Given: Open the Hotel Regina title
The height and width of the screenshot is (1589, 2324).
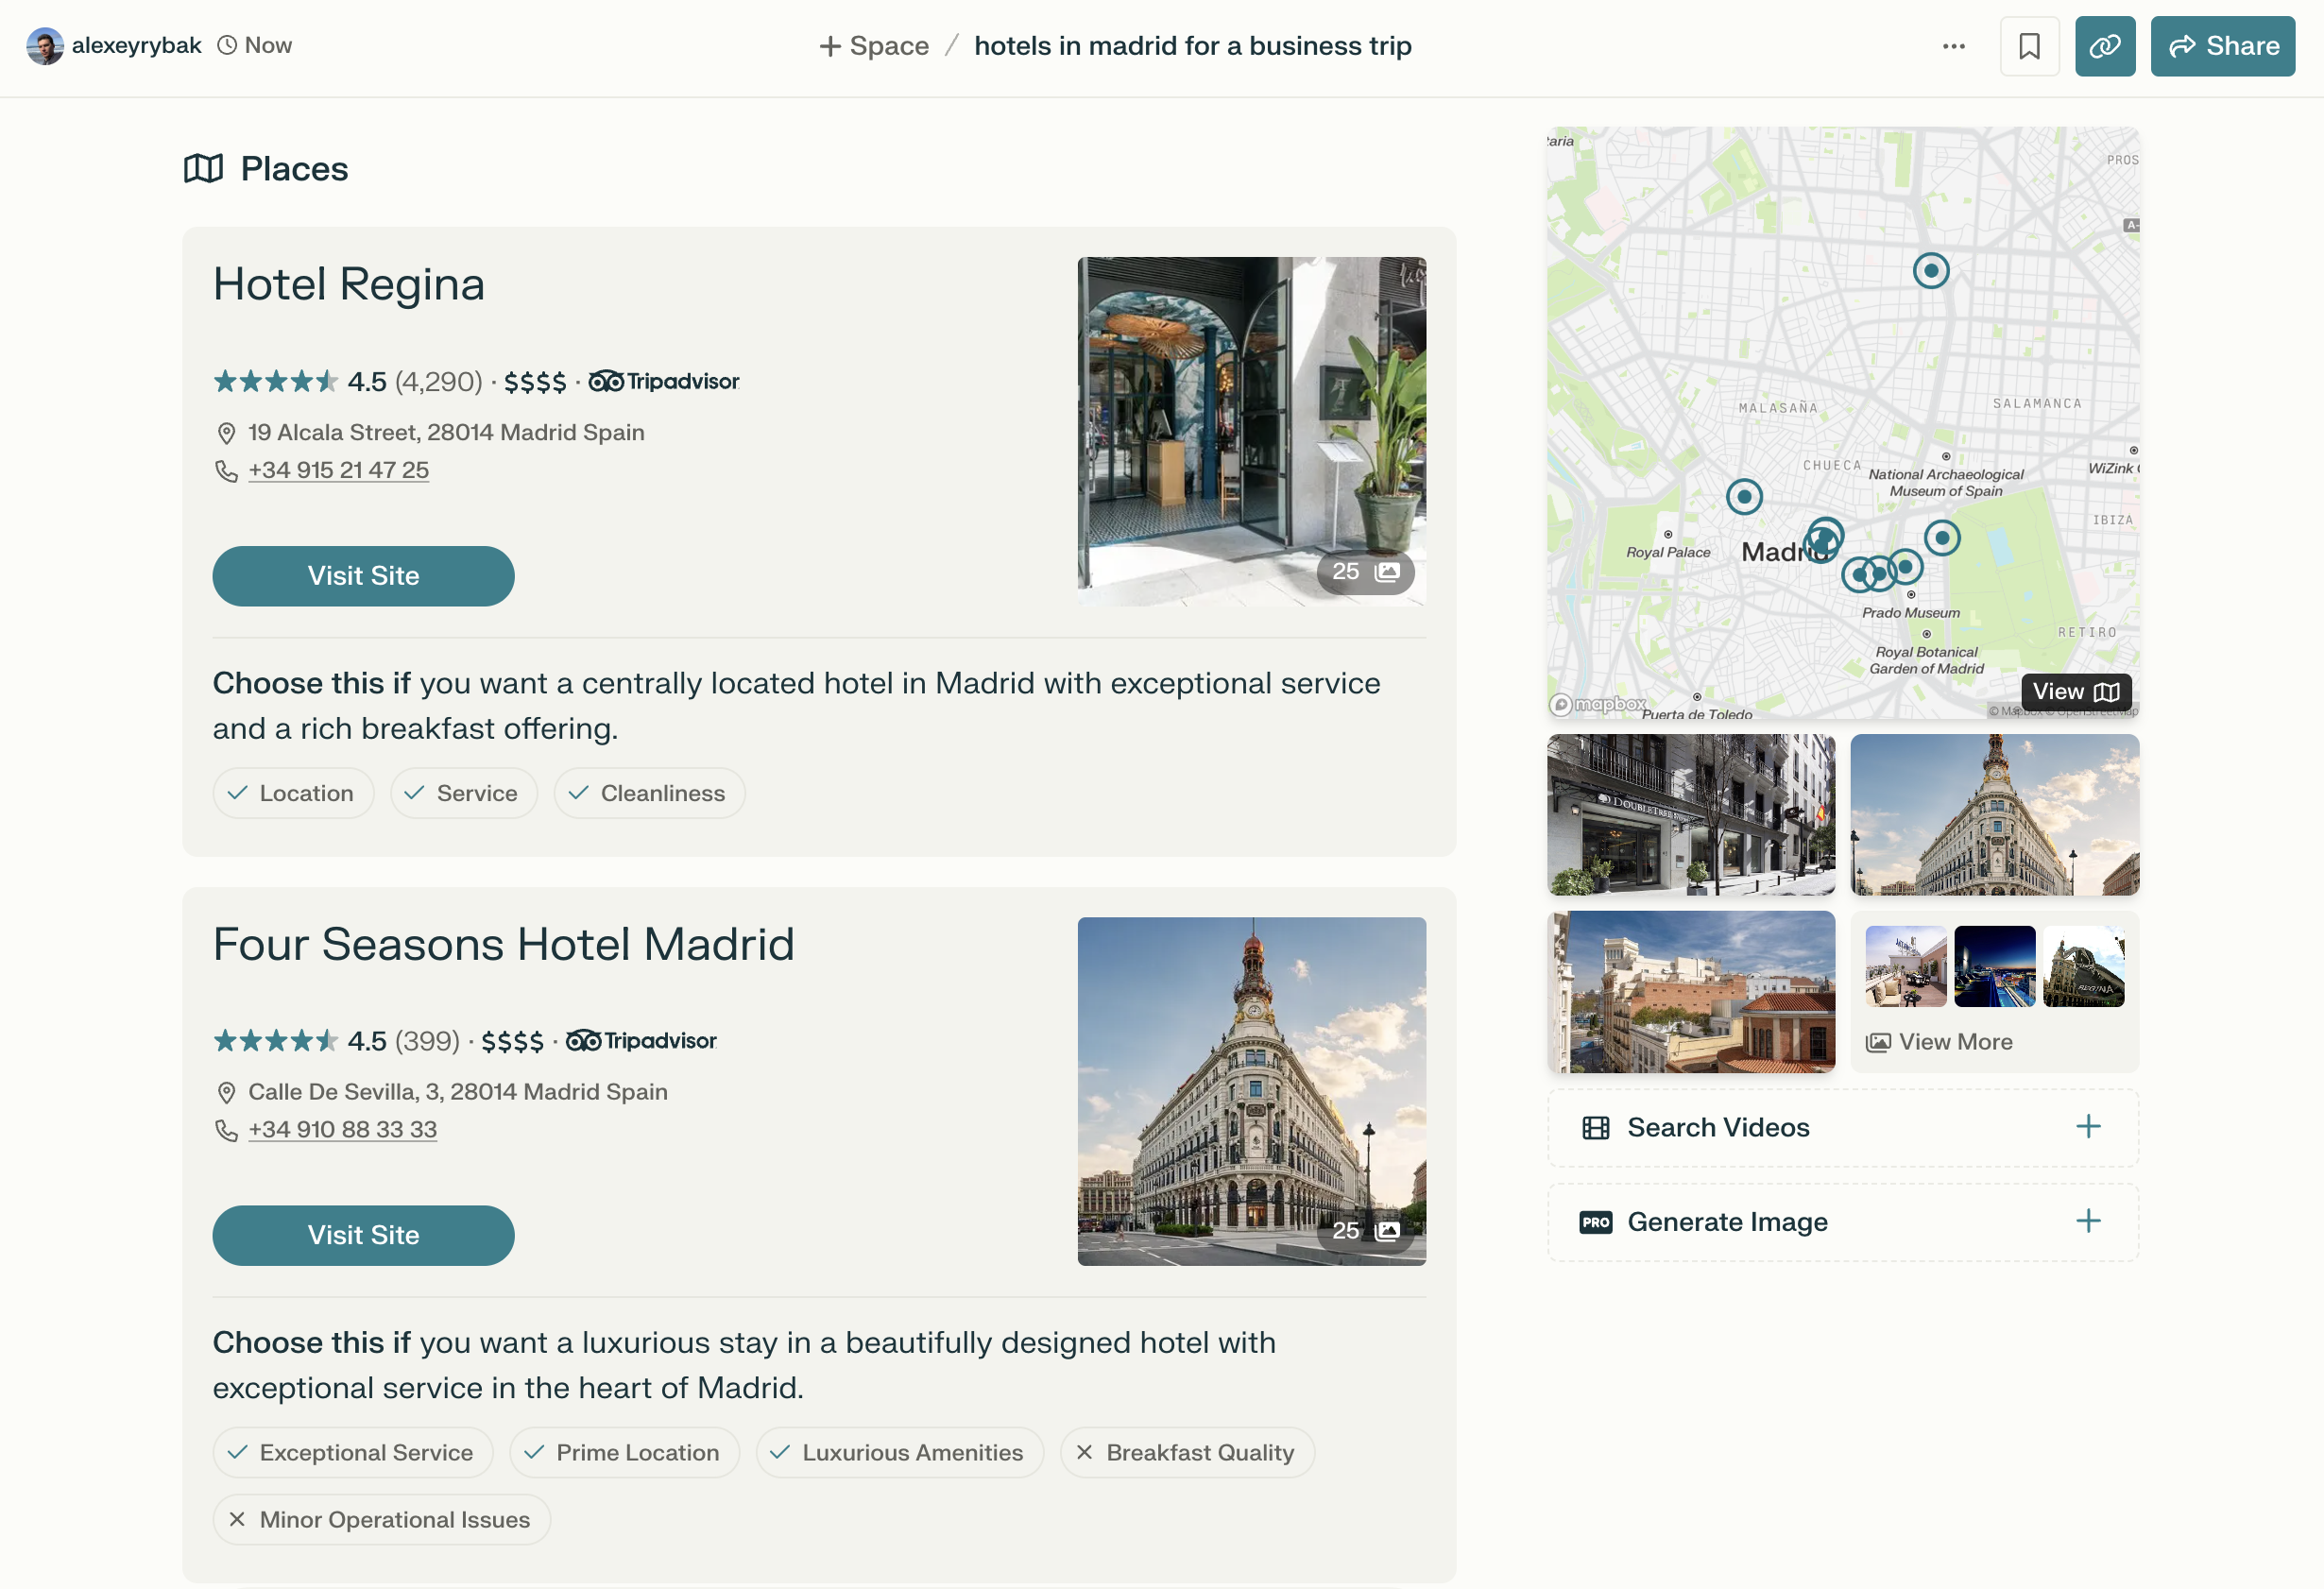Looking at the screenshot, I should (x=349, y=284).
